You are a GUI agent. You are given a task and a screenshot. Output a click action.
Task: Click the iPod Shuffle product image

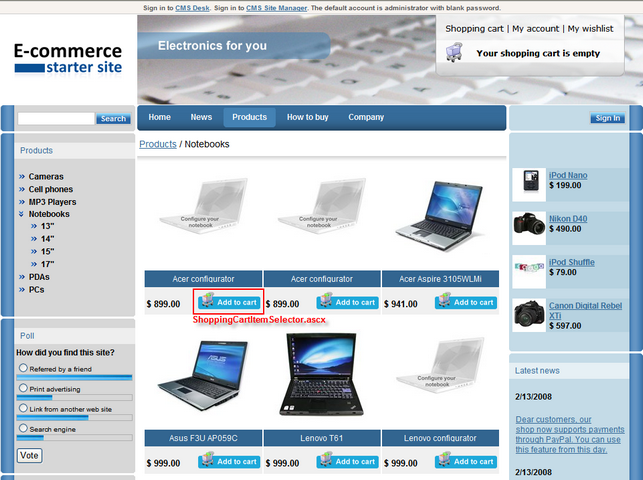tap(529, 271)
